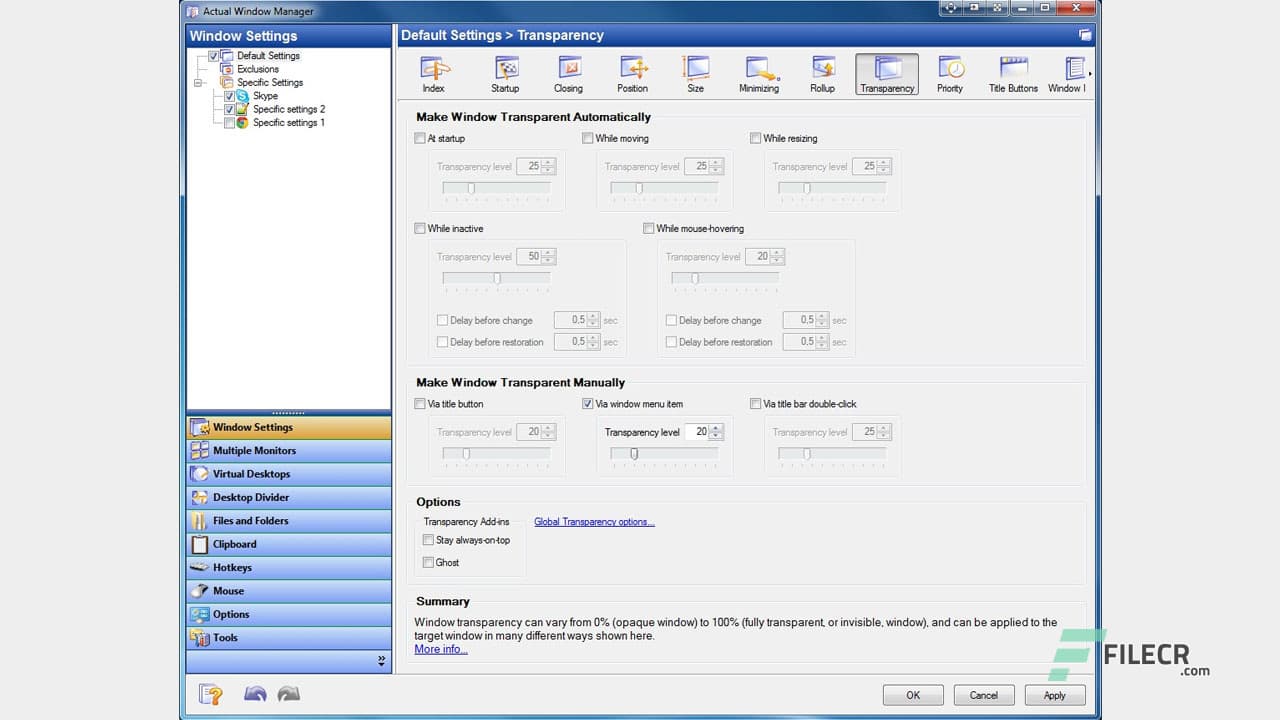Select the Priority settings icon
Screen dimensions: 1280x720
tap(949, 70)
